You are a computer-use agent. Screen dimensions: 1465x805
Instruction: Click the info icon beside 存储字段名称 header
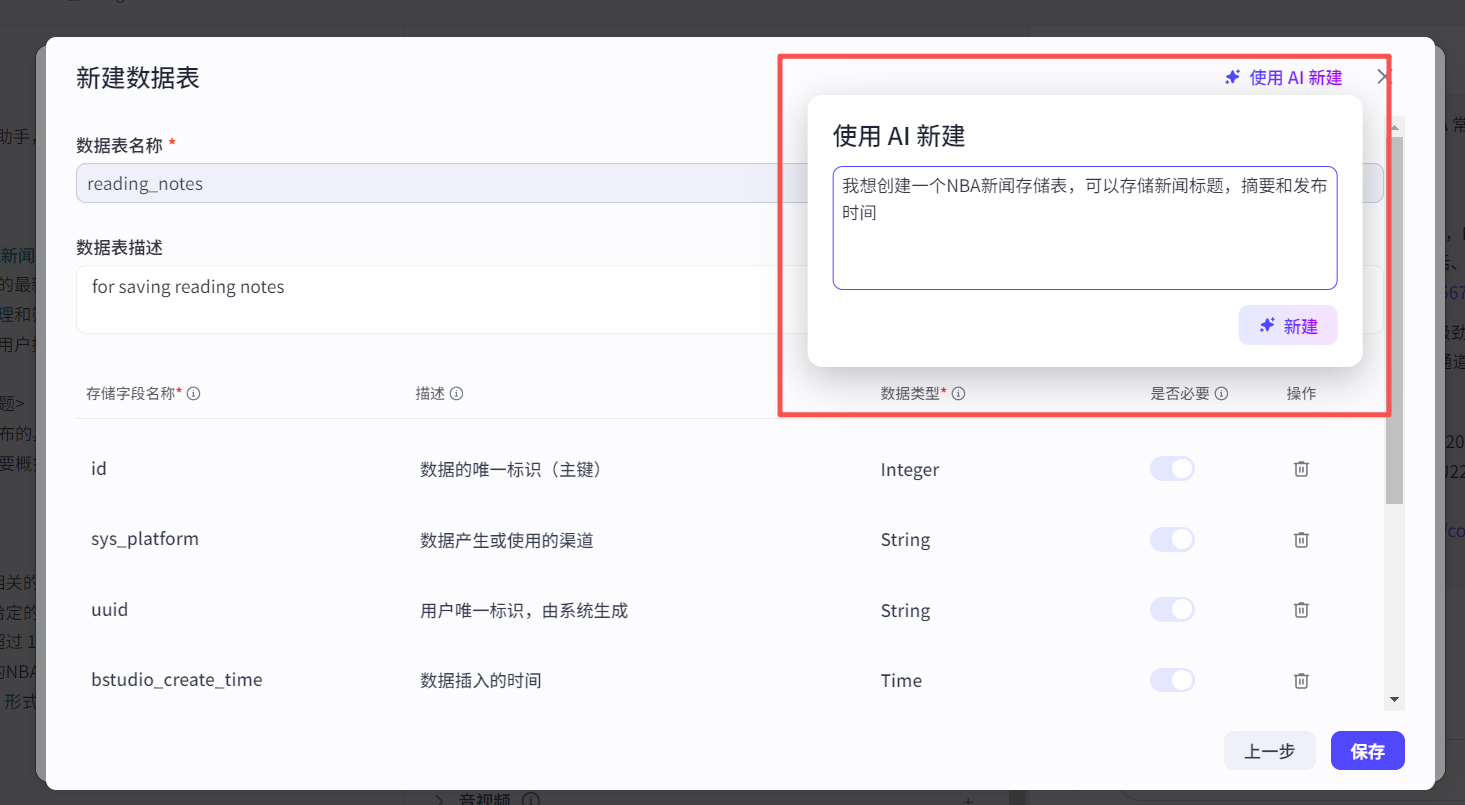194,393
